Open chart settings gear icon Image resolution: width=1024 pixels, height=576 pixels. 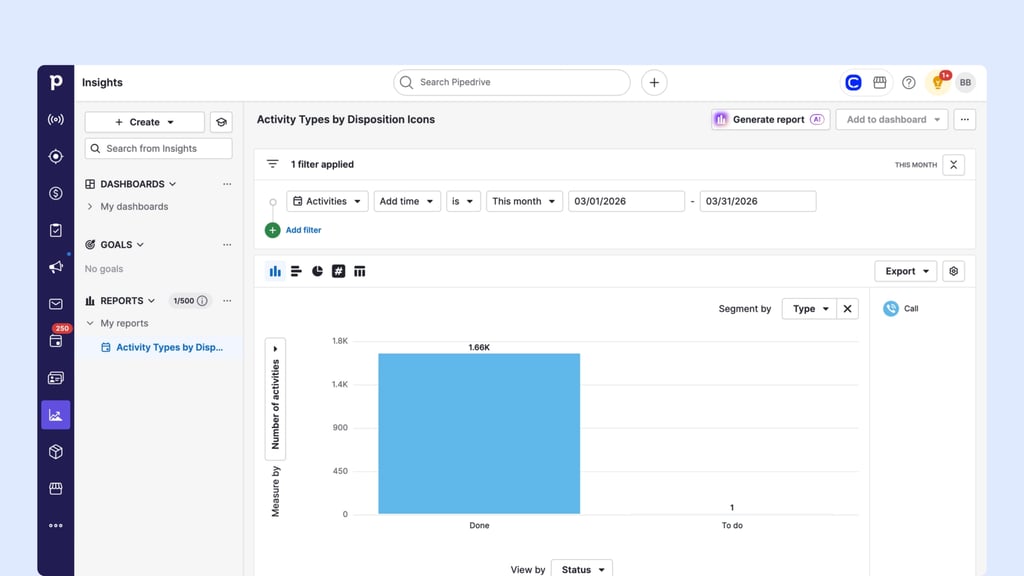pyautogui.click(x=953, y=271)
